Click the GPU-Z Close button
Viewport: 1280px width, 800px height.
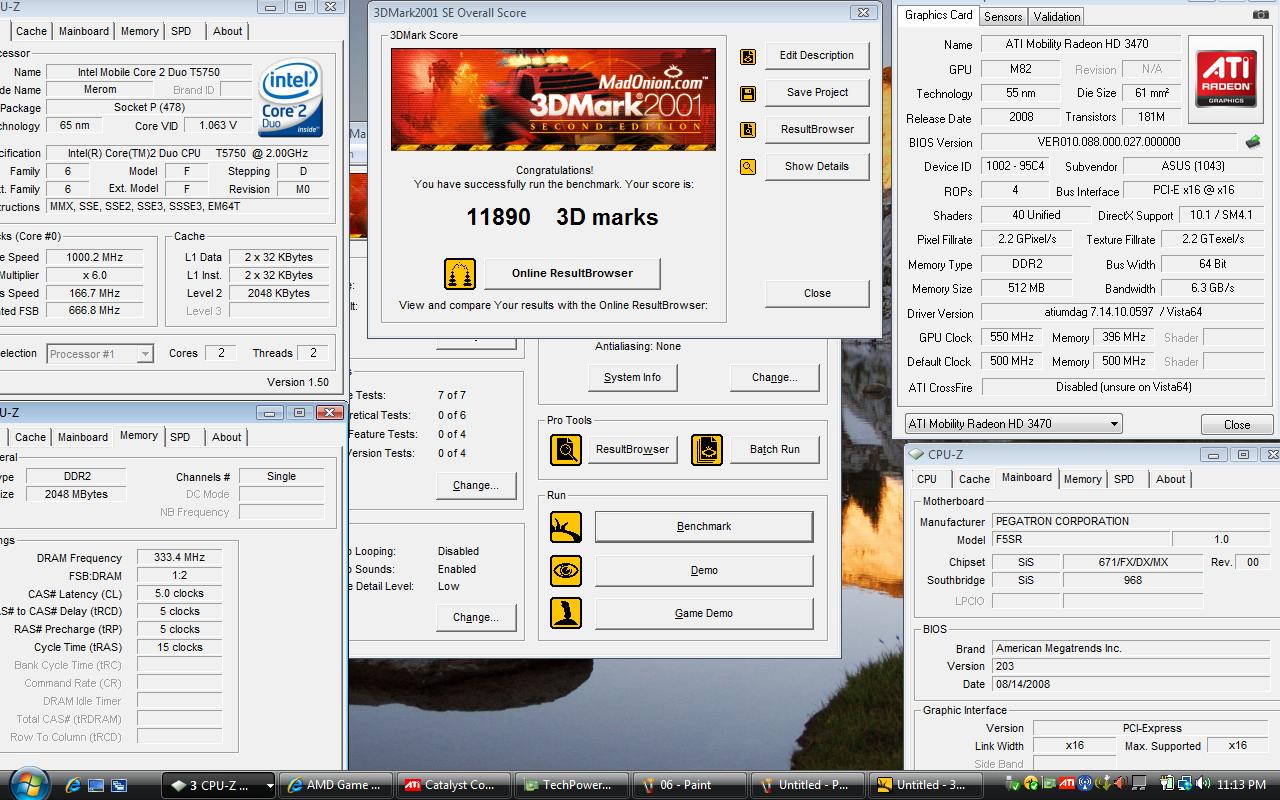(x=1237, y=424)
